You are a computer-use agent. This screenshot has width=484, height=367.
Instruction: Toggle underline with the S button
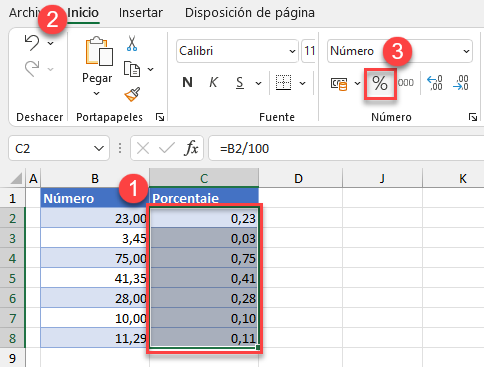coord(239,82)
